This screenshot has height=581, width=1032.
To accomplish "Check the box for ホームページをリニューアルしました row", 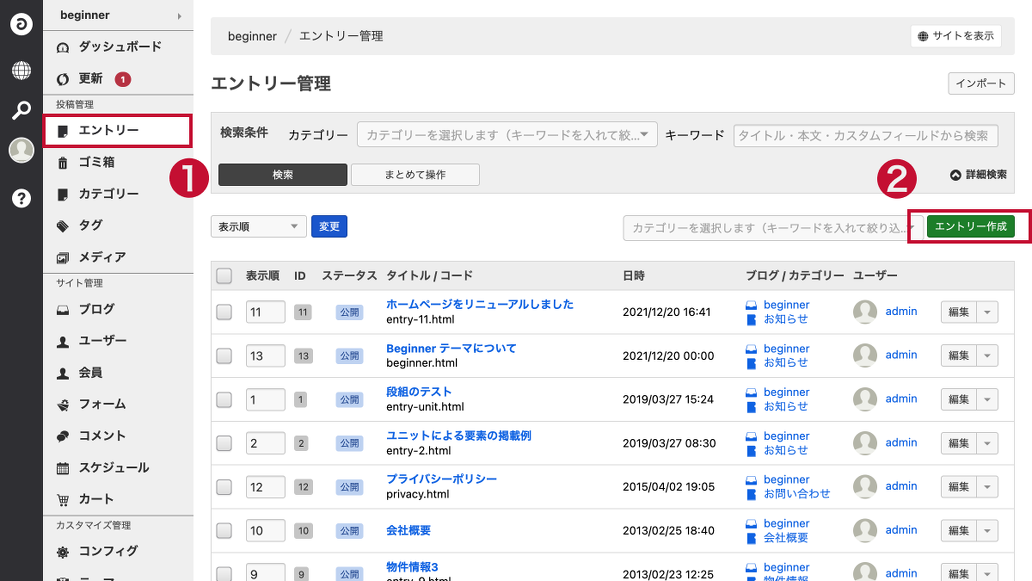I will pyautogui.click(x=224, y=312).
